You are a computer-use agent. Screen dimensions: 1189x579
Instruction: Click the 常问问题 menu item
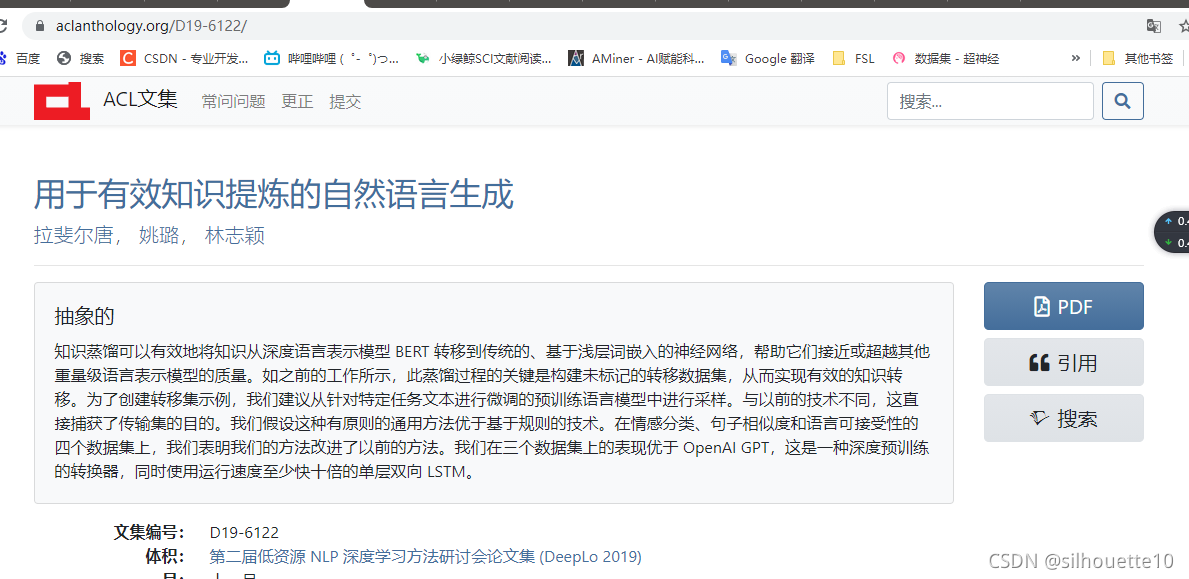click(233, 101)
